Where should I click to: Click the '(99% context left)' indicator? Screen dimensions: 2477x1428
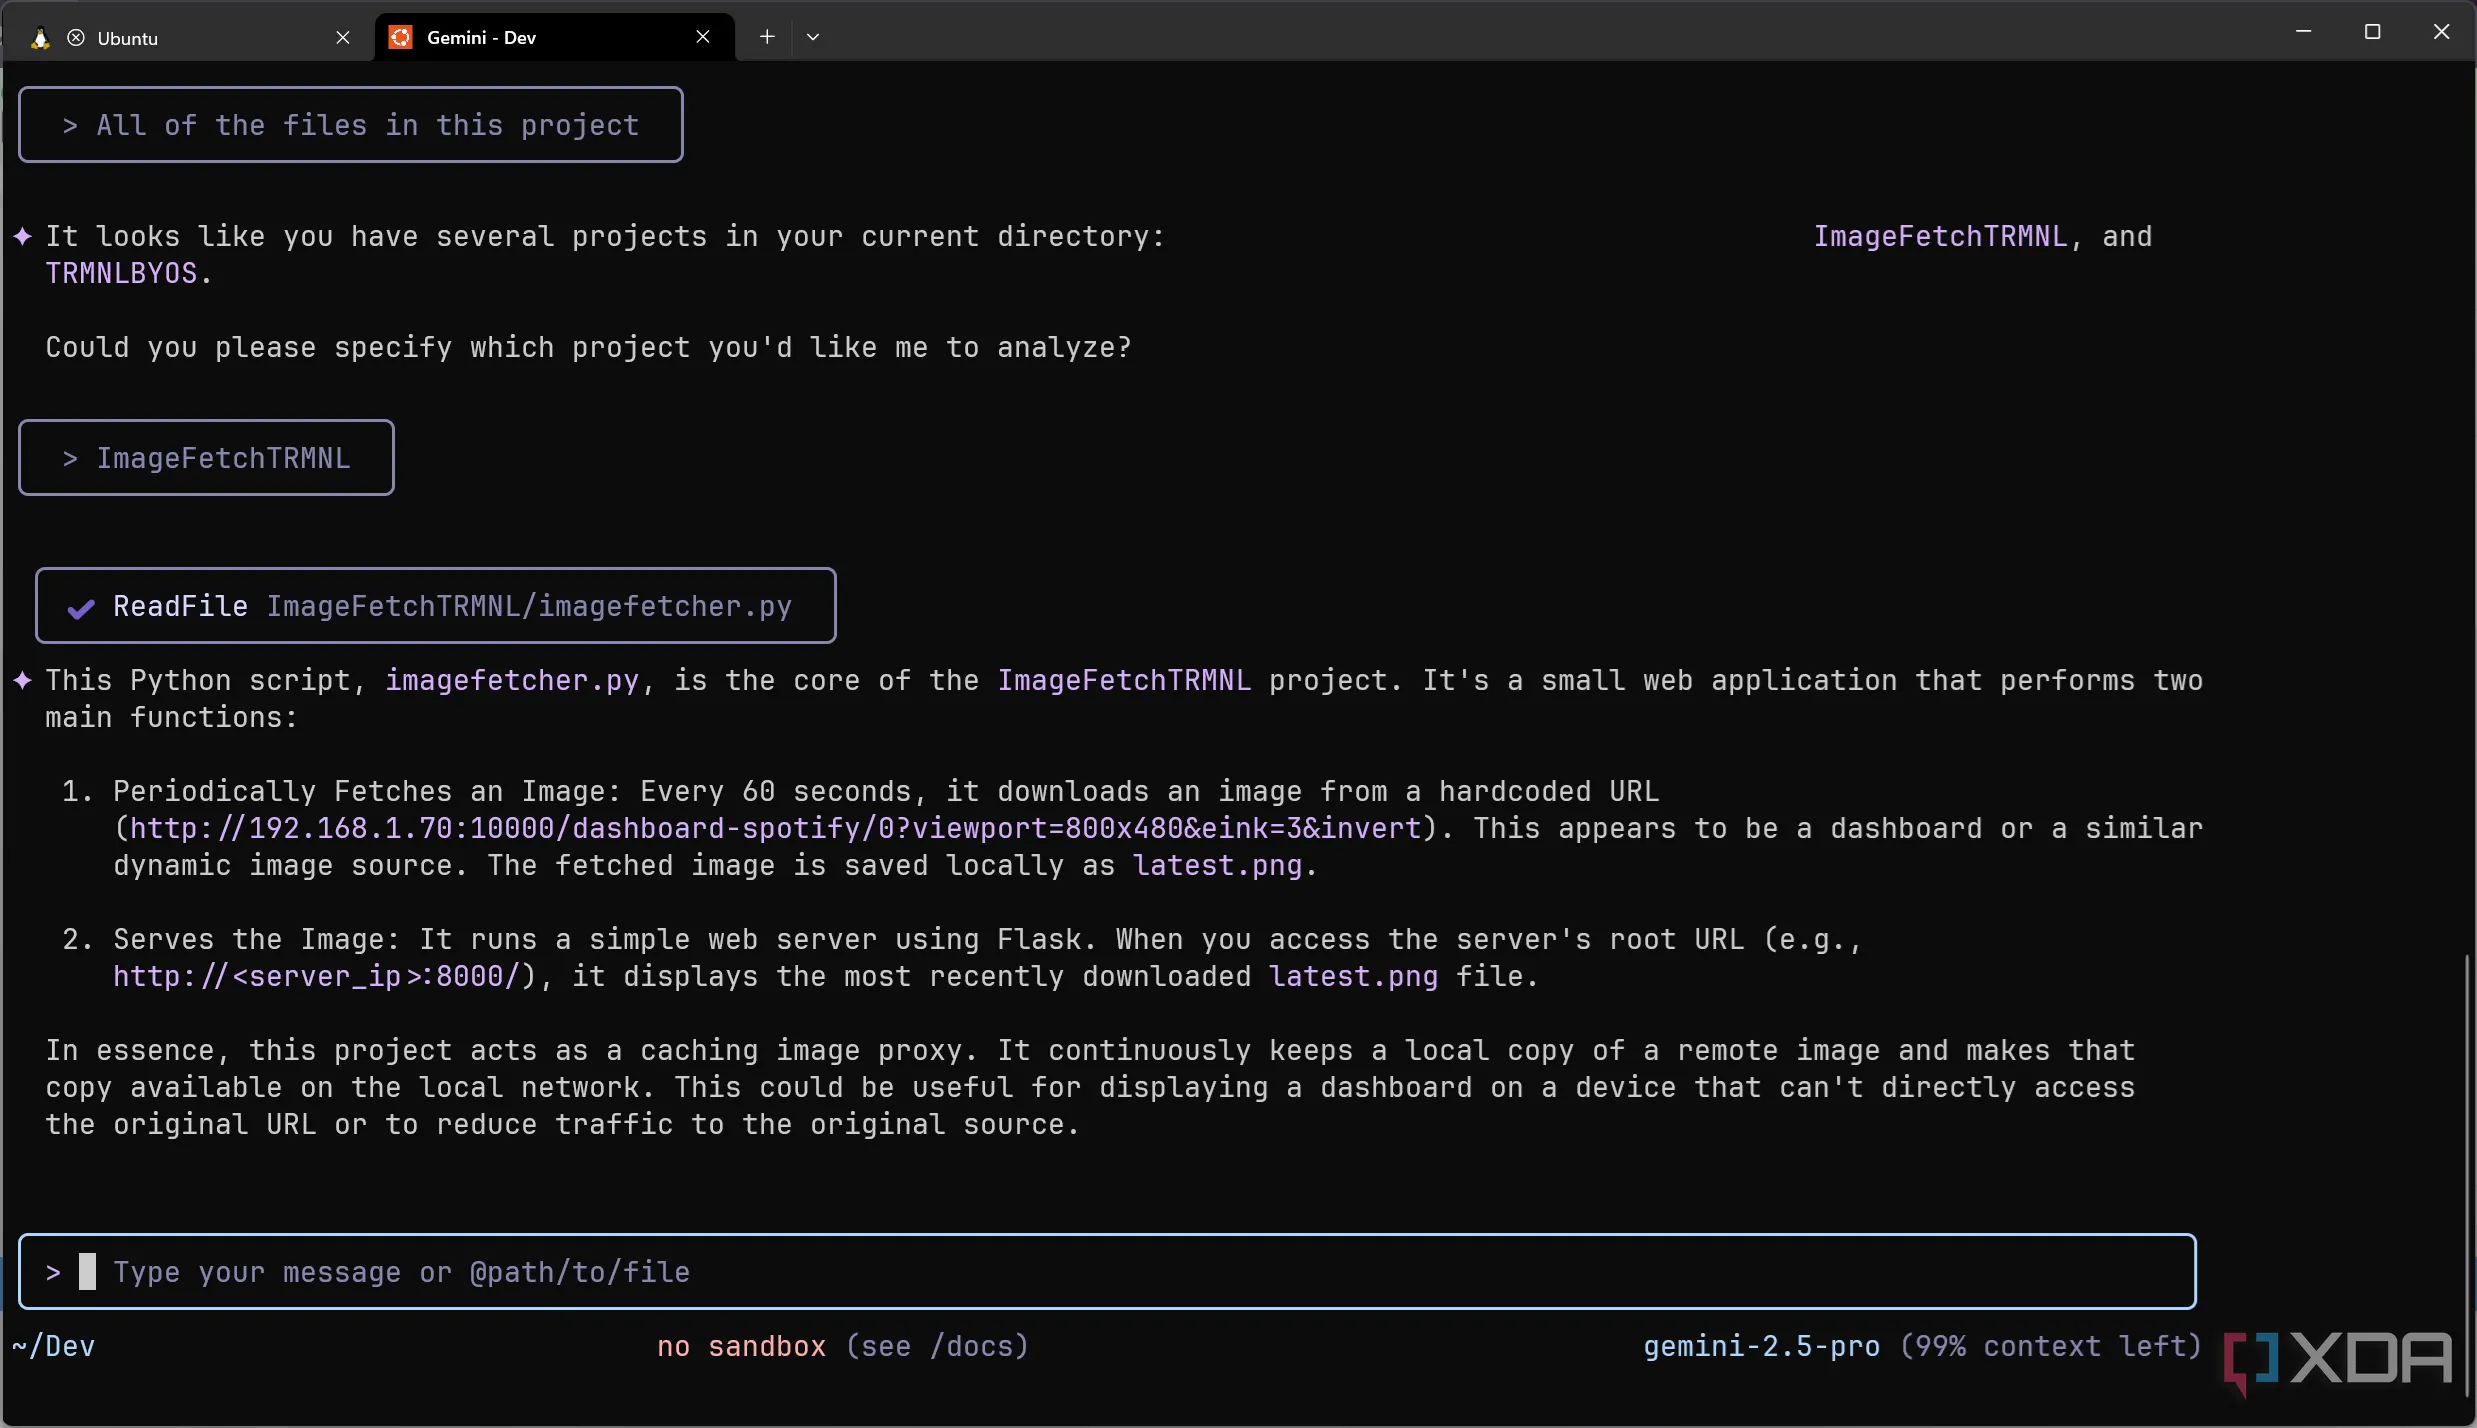2050,1346
